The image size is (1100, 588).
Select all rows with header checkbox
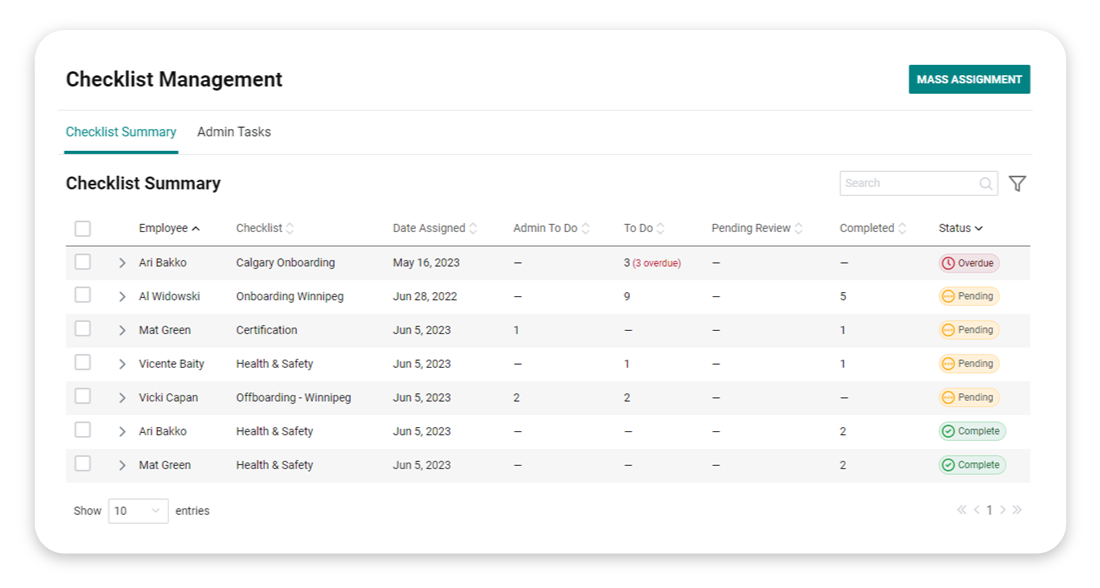point(82,228)
